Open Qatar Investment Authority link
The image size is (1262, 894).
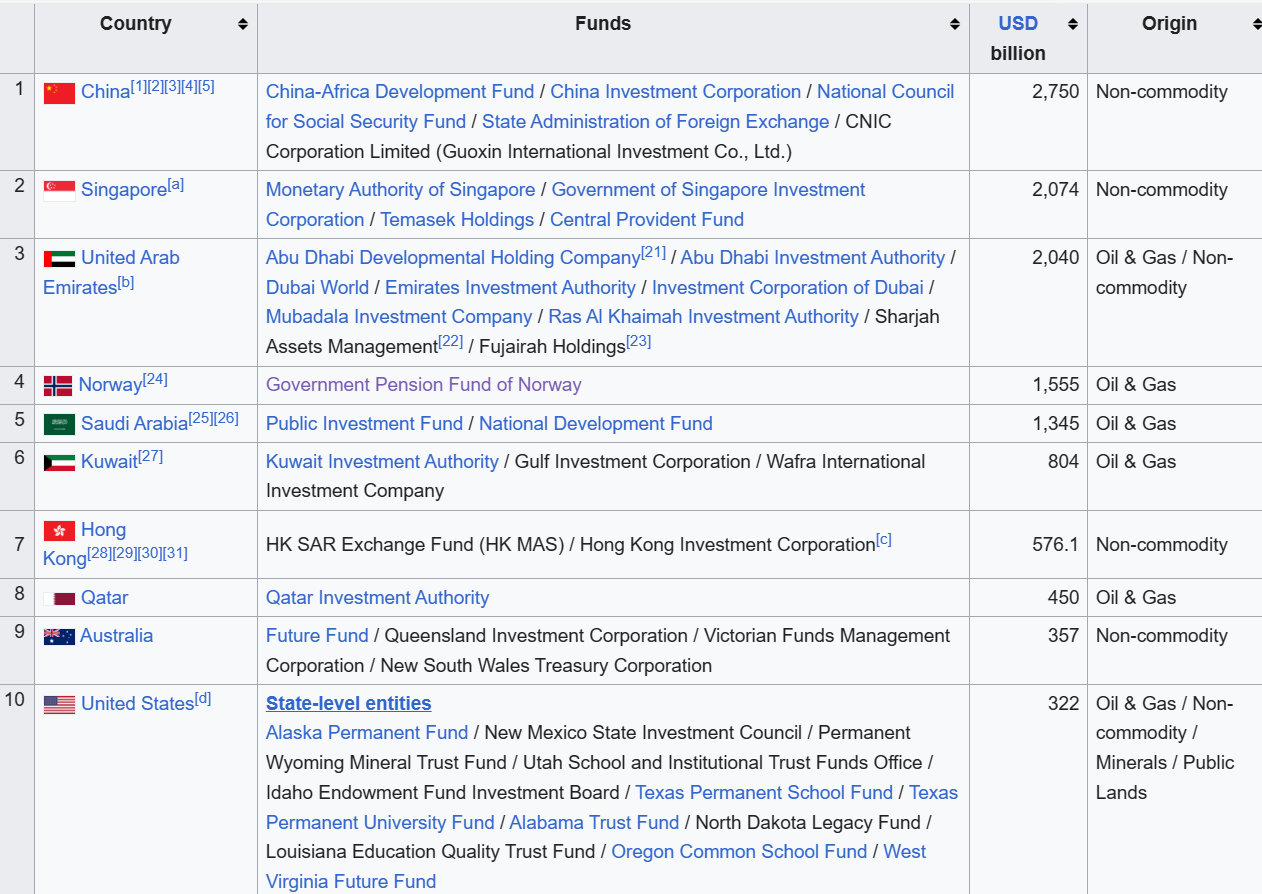(x=377, y=598)
